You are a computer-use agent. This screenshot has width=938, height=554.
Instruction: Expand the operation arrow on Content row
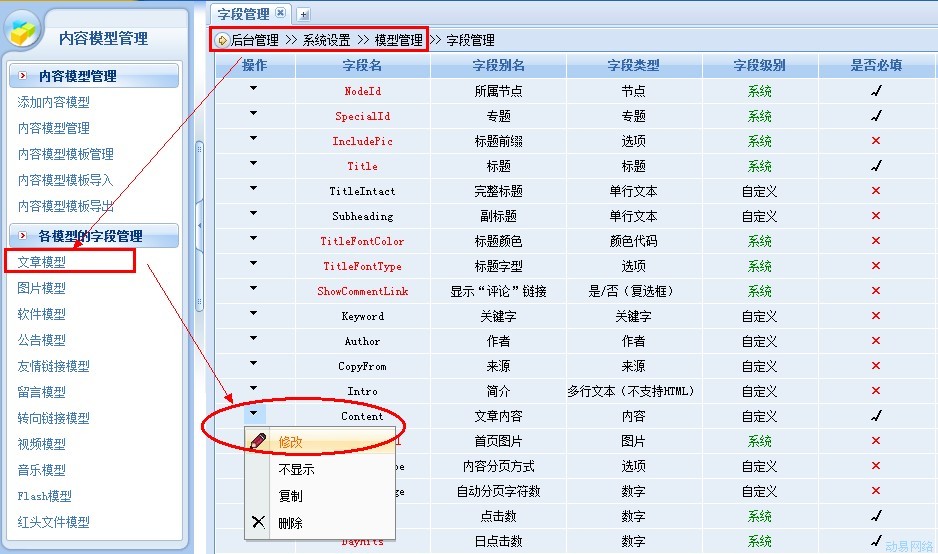pos(254,413)
